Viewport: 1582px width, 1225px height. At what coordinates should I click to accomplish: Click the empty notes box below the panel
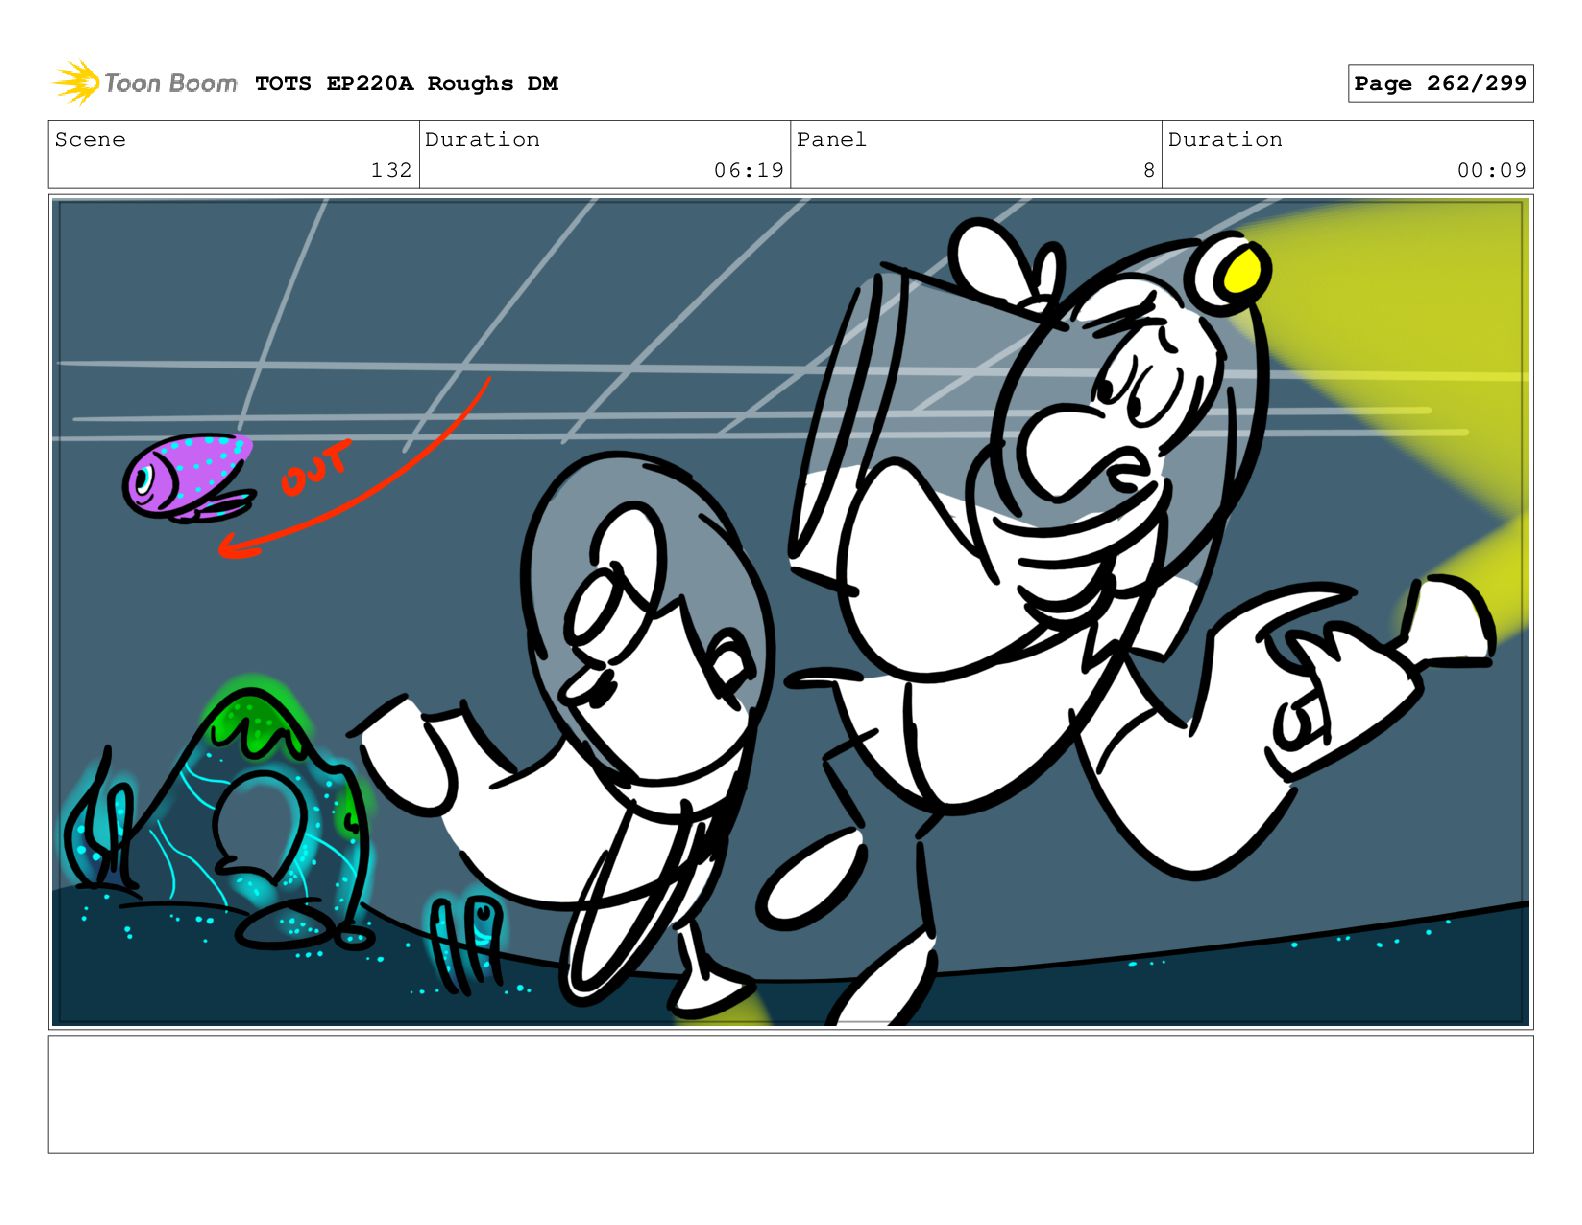point(790,1094)
